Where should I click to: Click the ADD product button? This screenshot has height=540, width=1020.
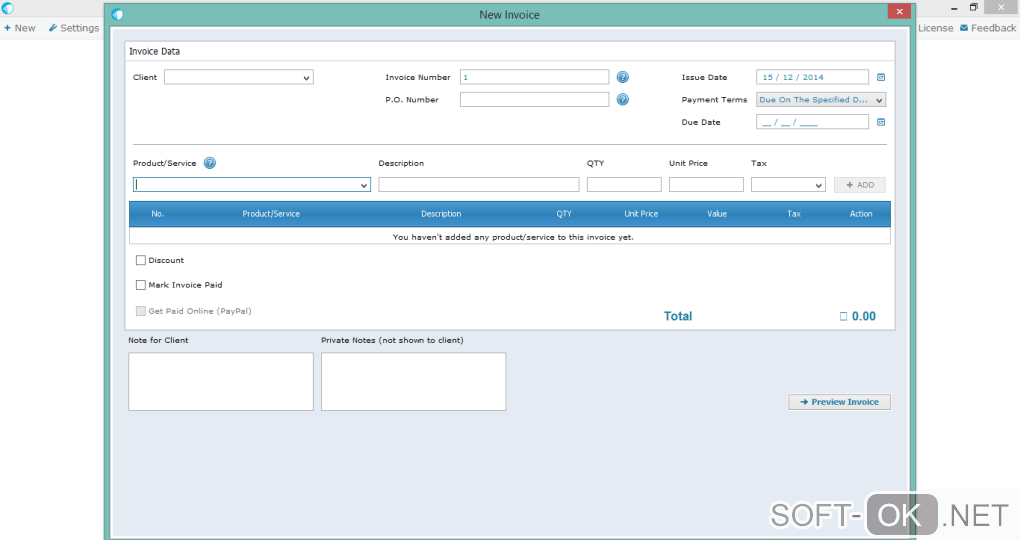(x=859, y=185)
